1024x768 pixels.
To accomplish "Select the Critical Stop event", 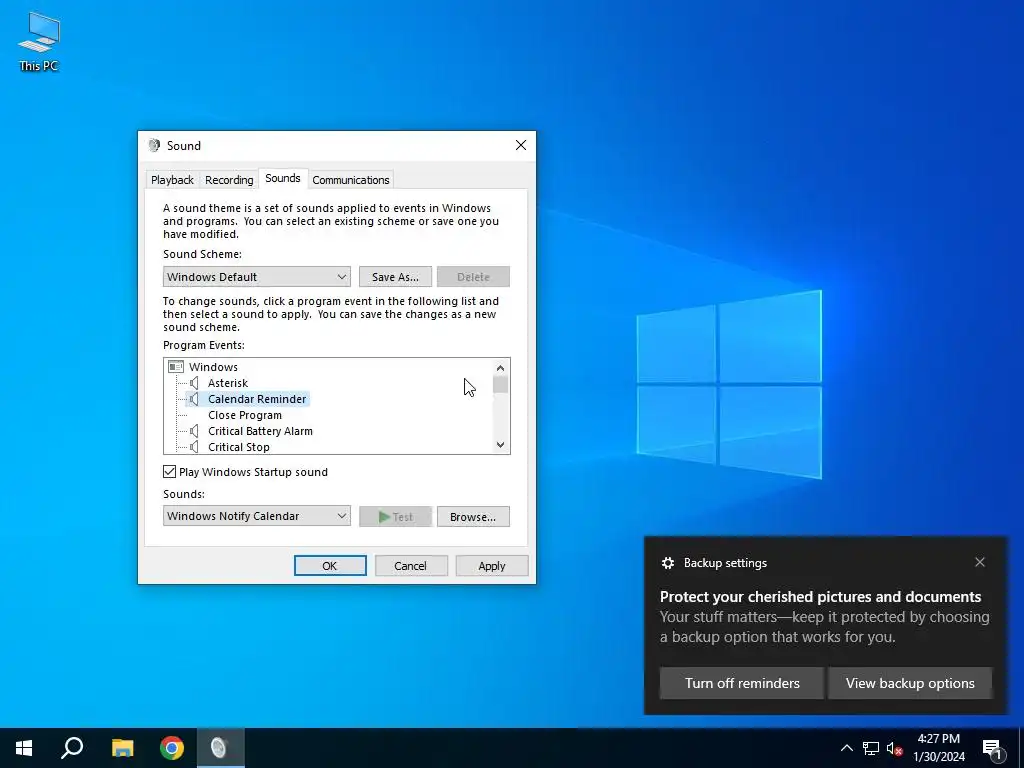I will [x=238, y=447].
